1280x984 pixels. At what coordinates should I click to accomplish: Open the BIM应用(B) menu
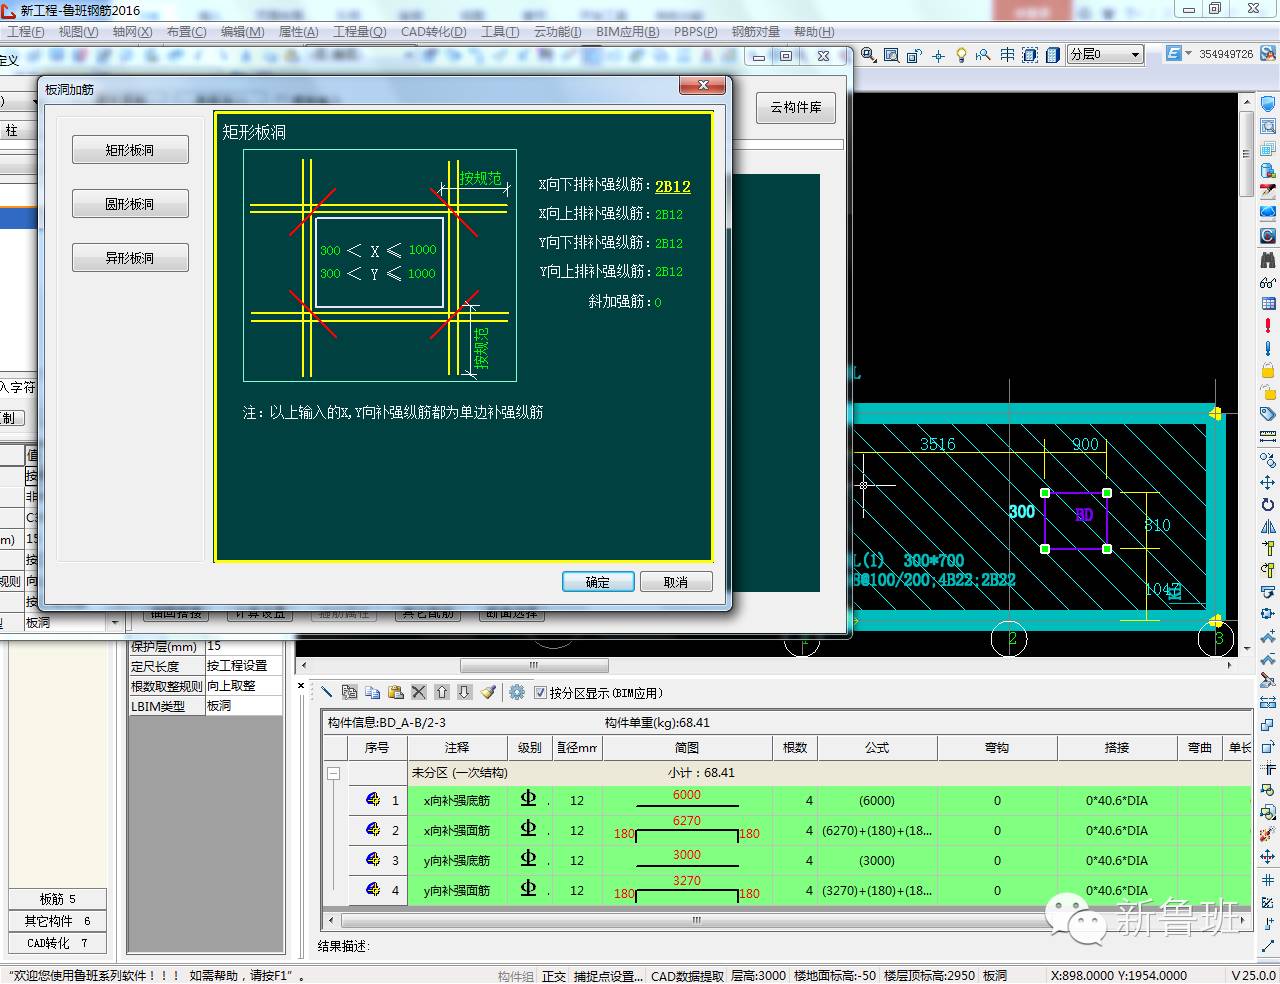(x=627, y=31)
